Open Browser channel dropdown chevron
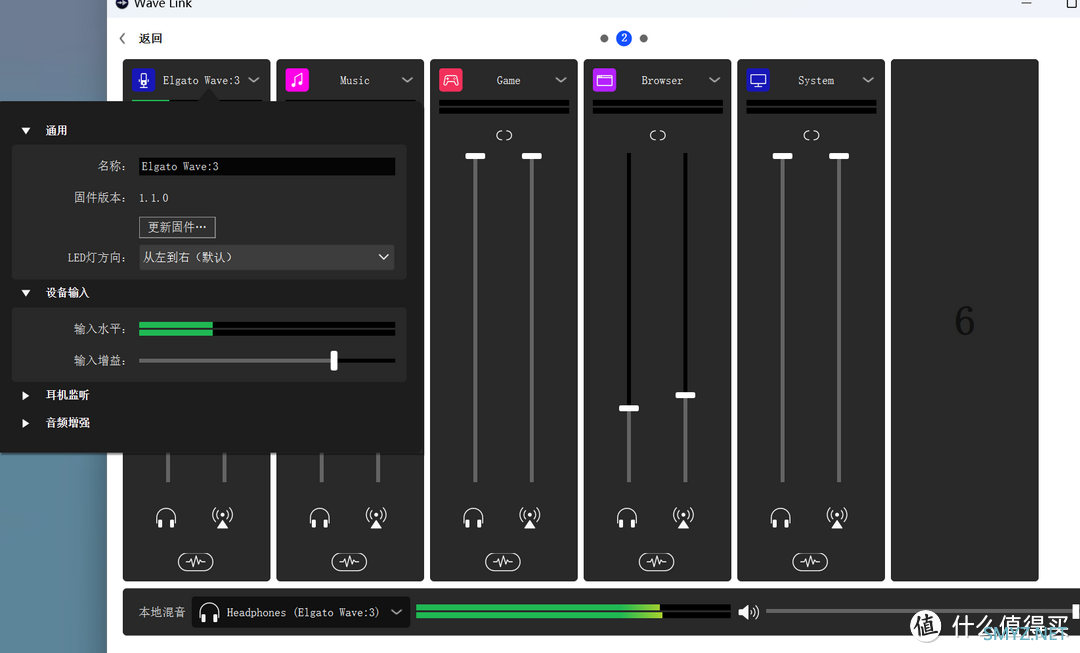 click(715, 80)
